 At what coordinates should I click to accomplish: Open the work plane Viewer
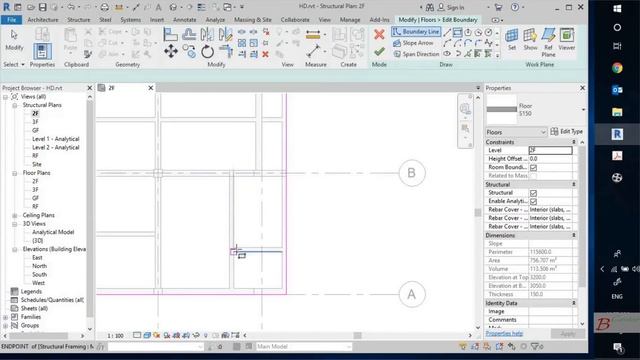[x=567, y=39]
